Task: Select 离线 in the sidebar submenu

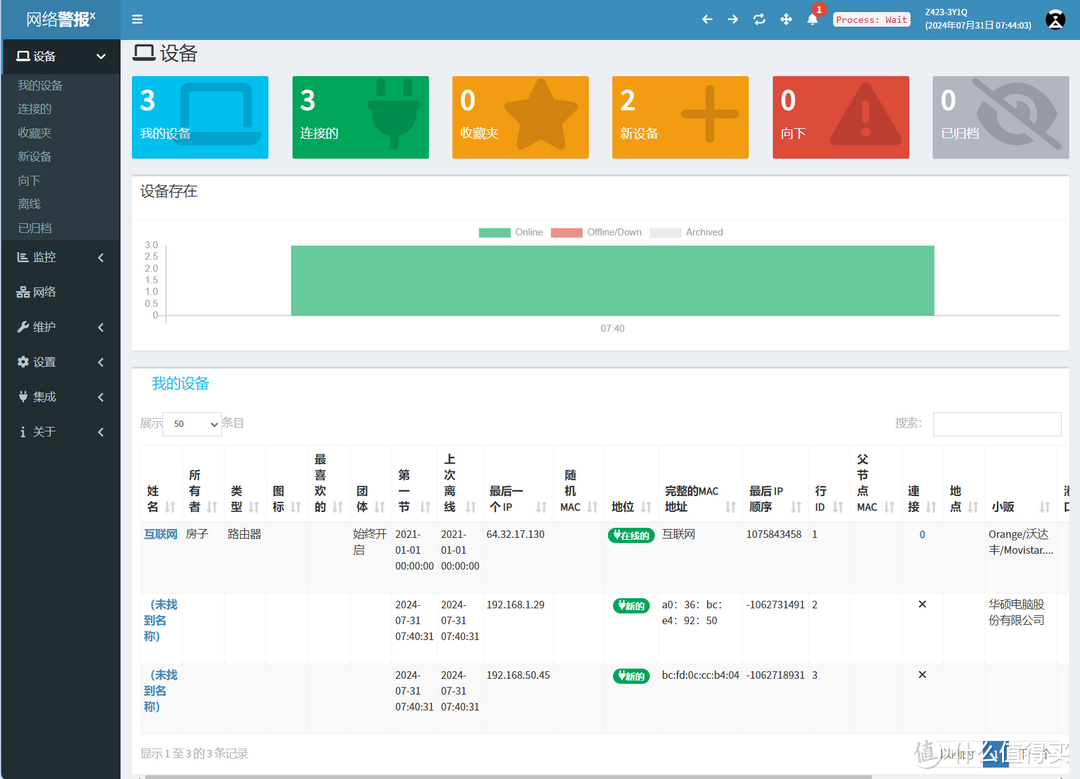Action: coord(29,204)
